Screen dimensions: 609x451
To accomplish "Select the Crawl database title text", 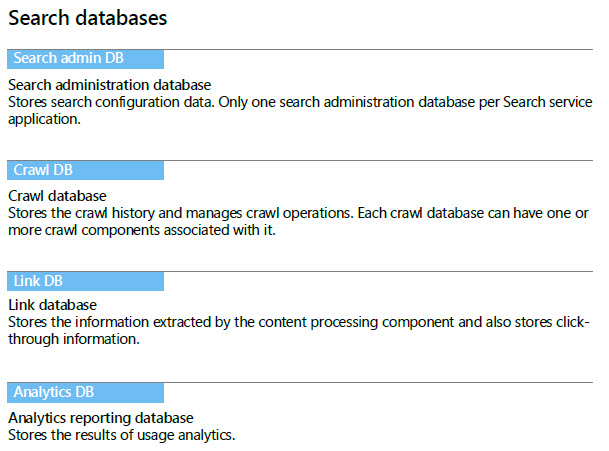I will (57, 196).
